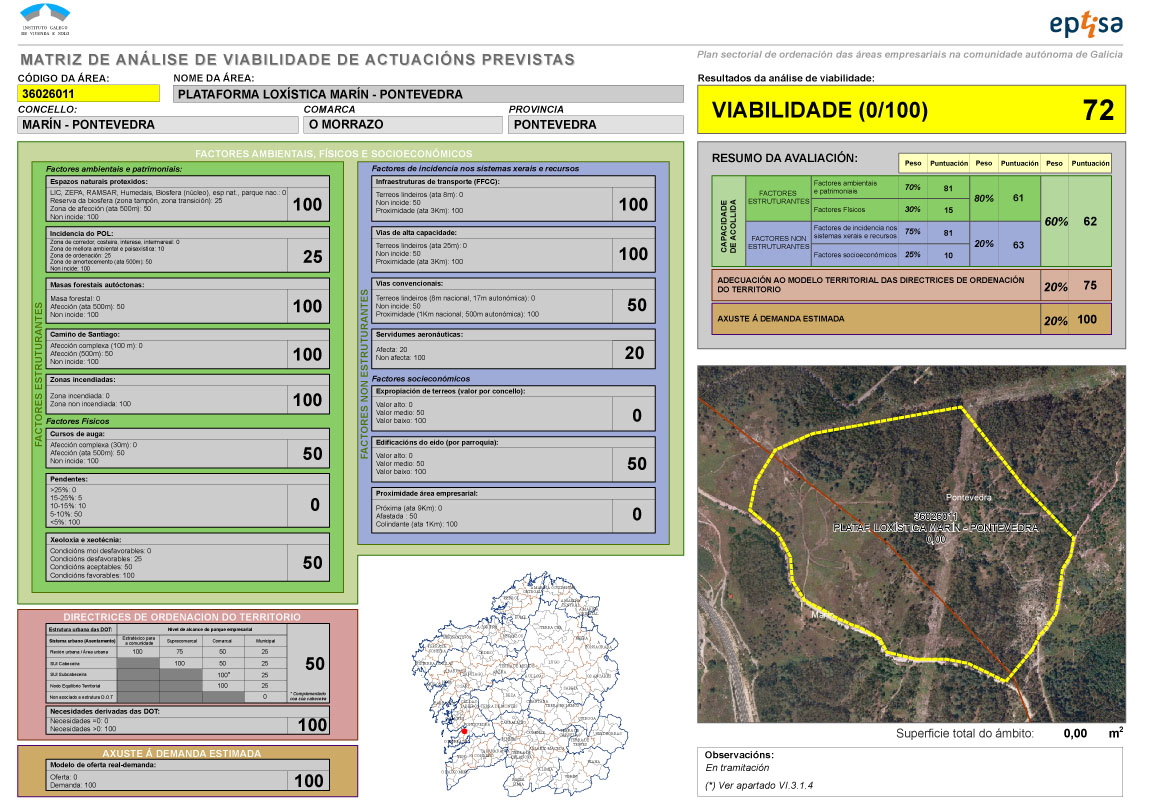Click the red location dot on Galicia map
Viewport: 1151px width, 801px height.
464,732
